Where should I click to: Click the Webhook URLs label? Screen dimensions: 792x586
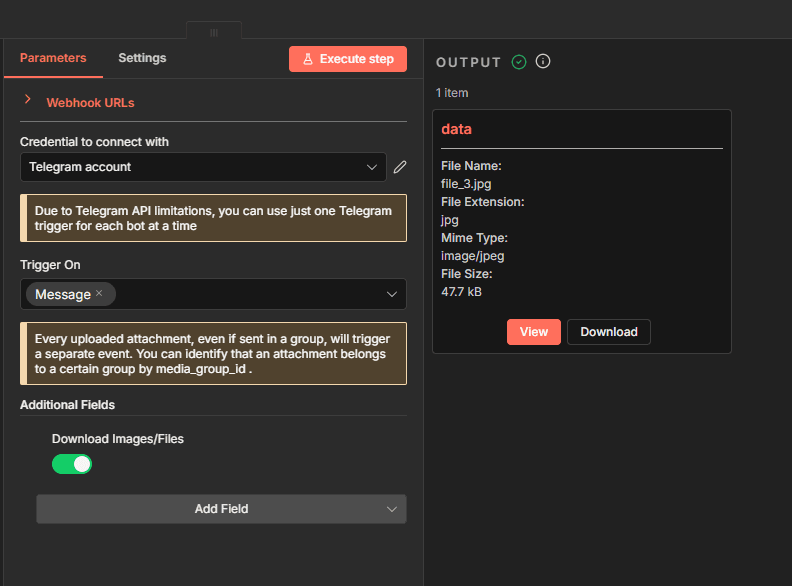(x=90, y=102)
